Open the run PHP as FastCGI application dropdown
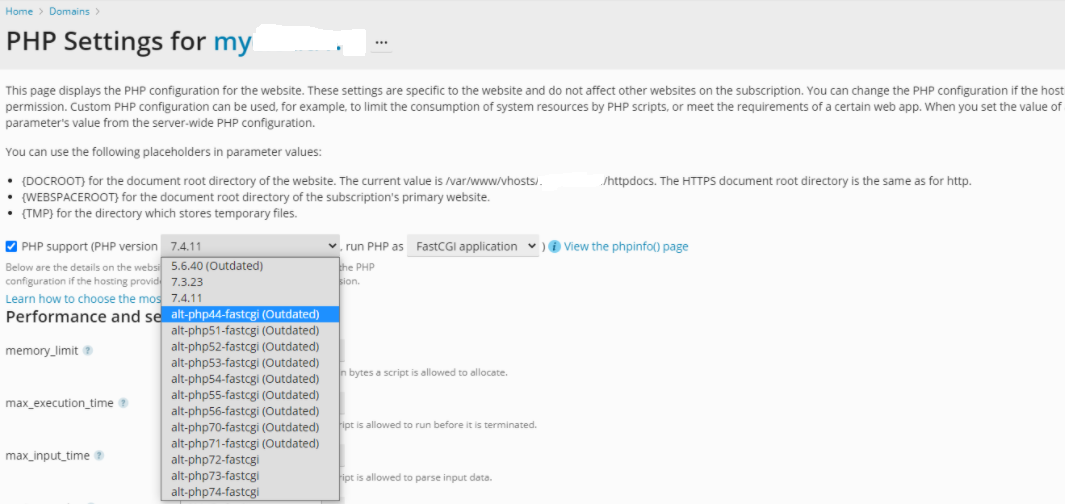The height and width of the screenshot is (504, 1065). tap(473, 246)
